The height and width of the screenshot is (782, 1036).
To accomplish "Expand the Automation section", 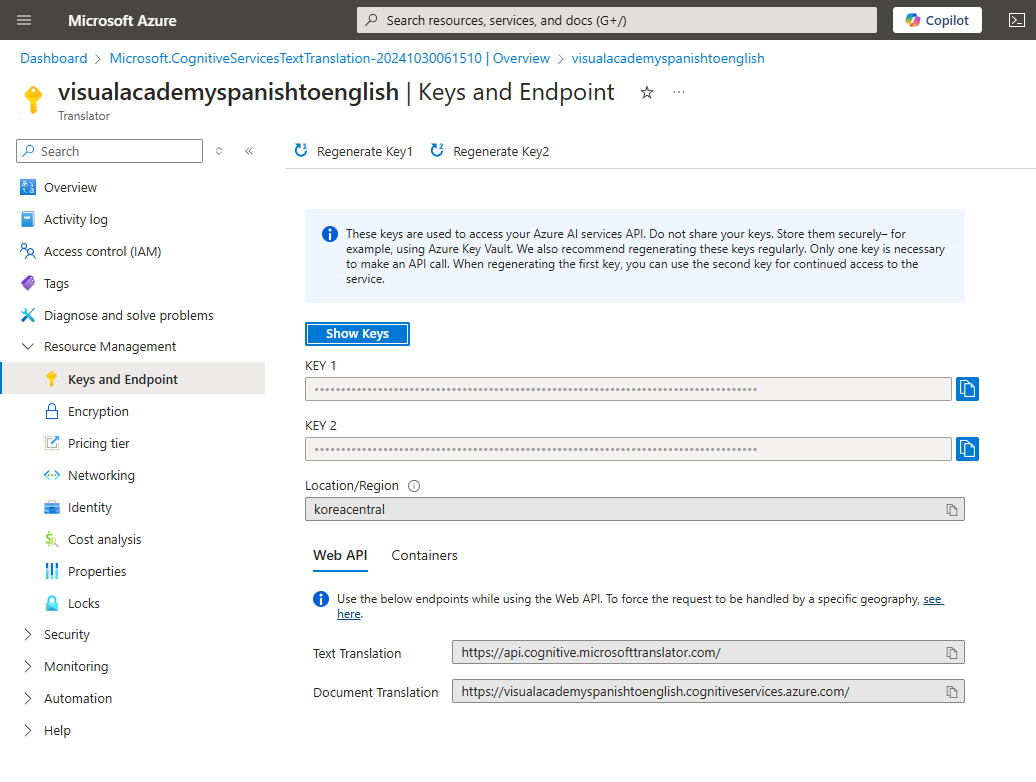I will coord(27,699).
